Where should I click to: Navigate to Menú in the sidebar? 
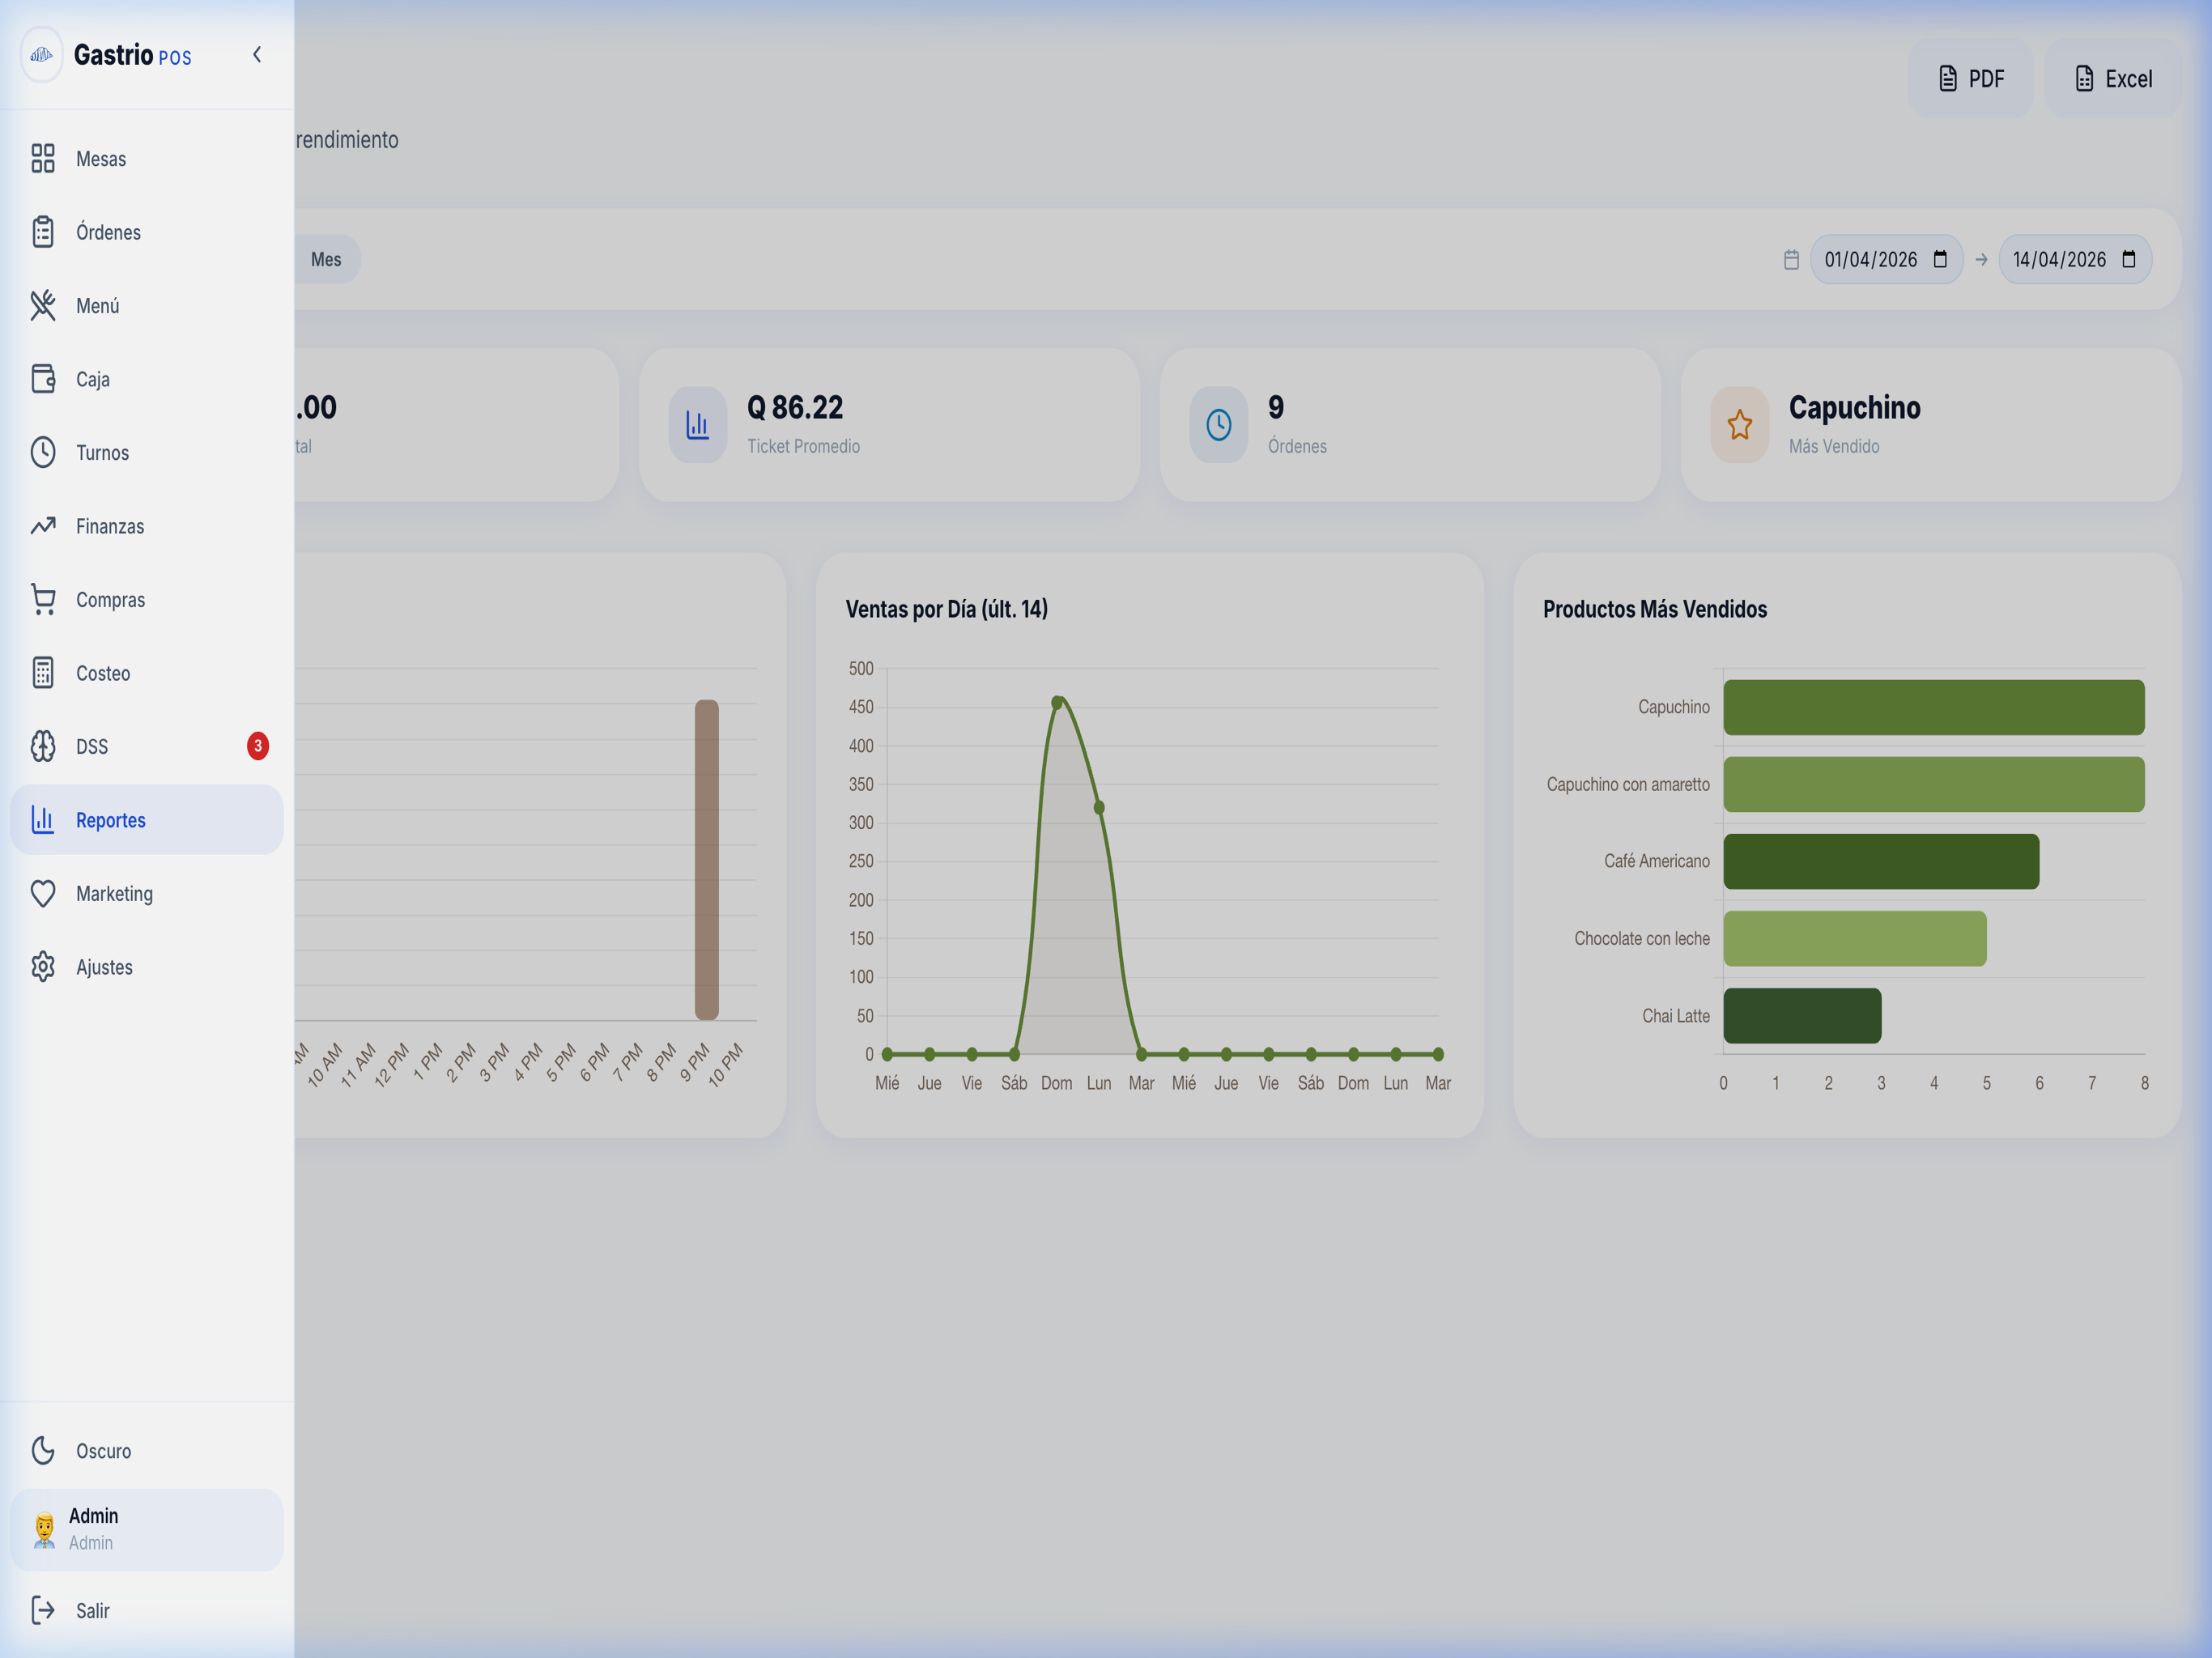(147, 306)
